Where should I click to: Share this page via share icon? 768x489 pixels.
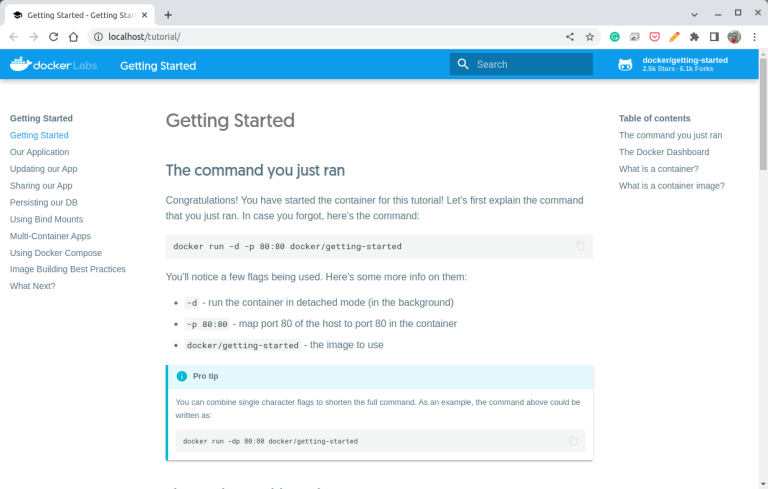pyautogui.click(x=570, y=36)
